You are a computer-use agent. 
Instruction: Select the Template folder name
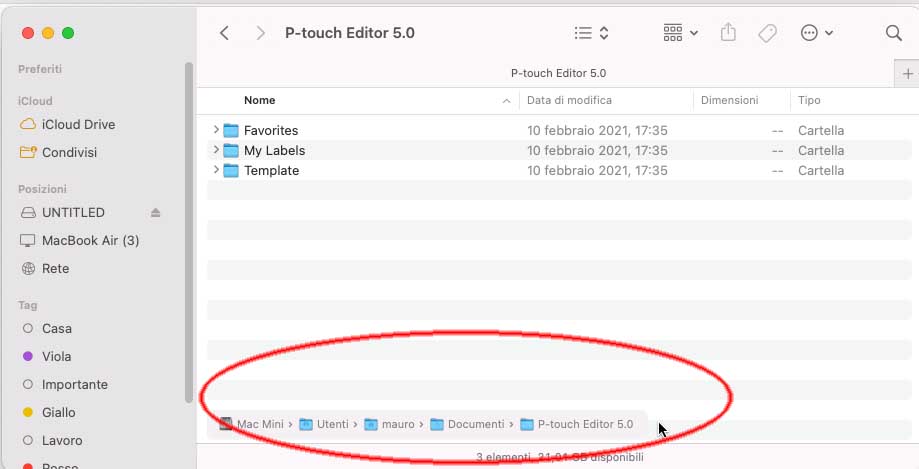(271, 171)
